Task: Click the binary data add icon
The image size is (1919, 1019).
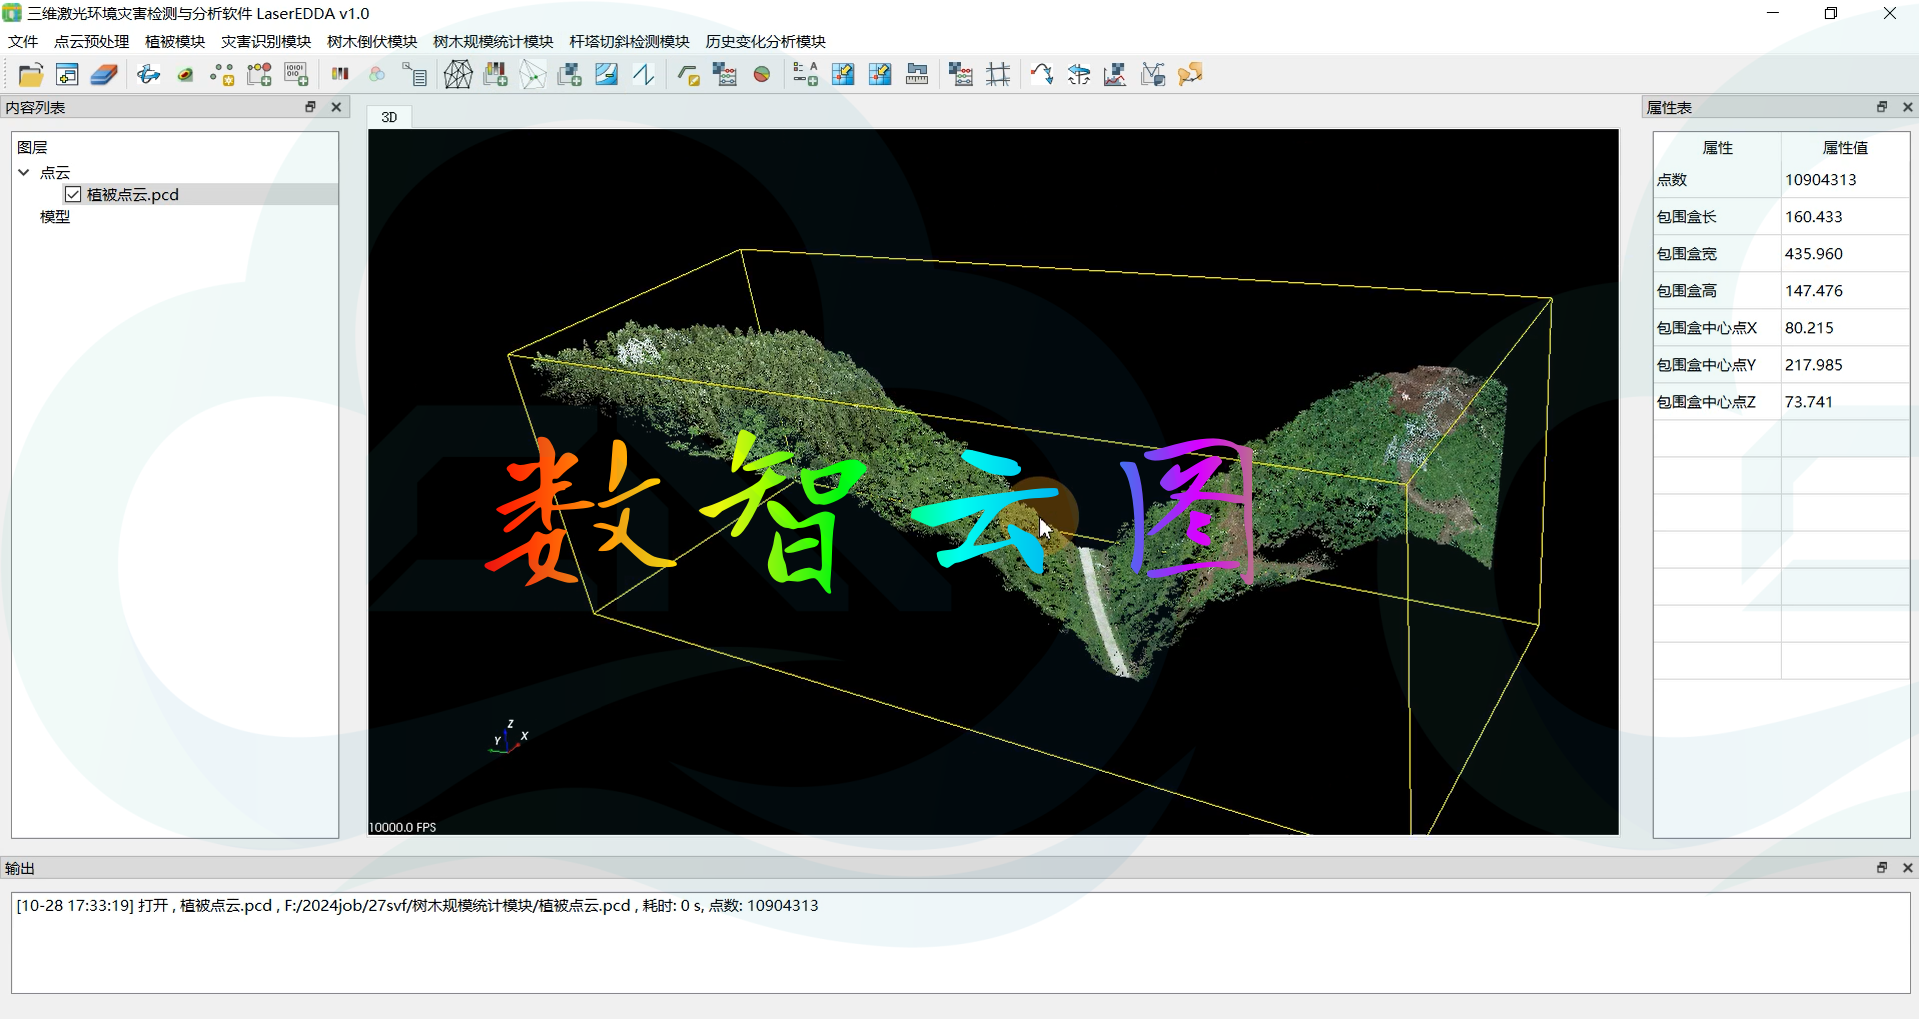Action: pos(296,75)
